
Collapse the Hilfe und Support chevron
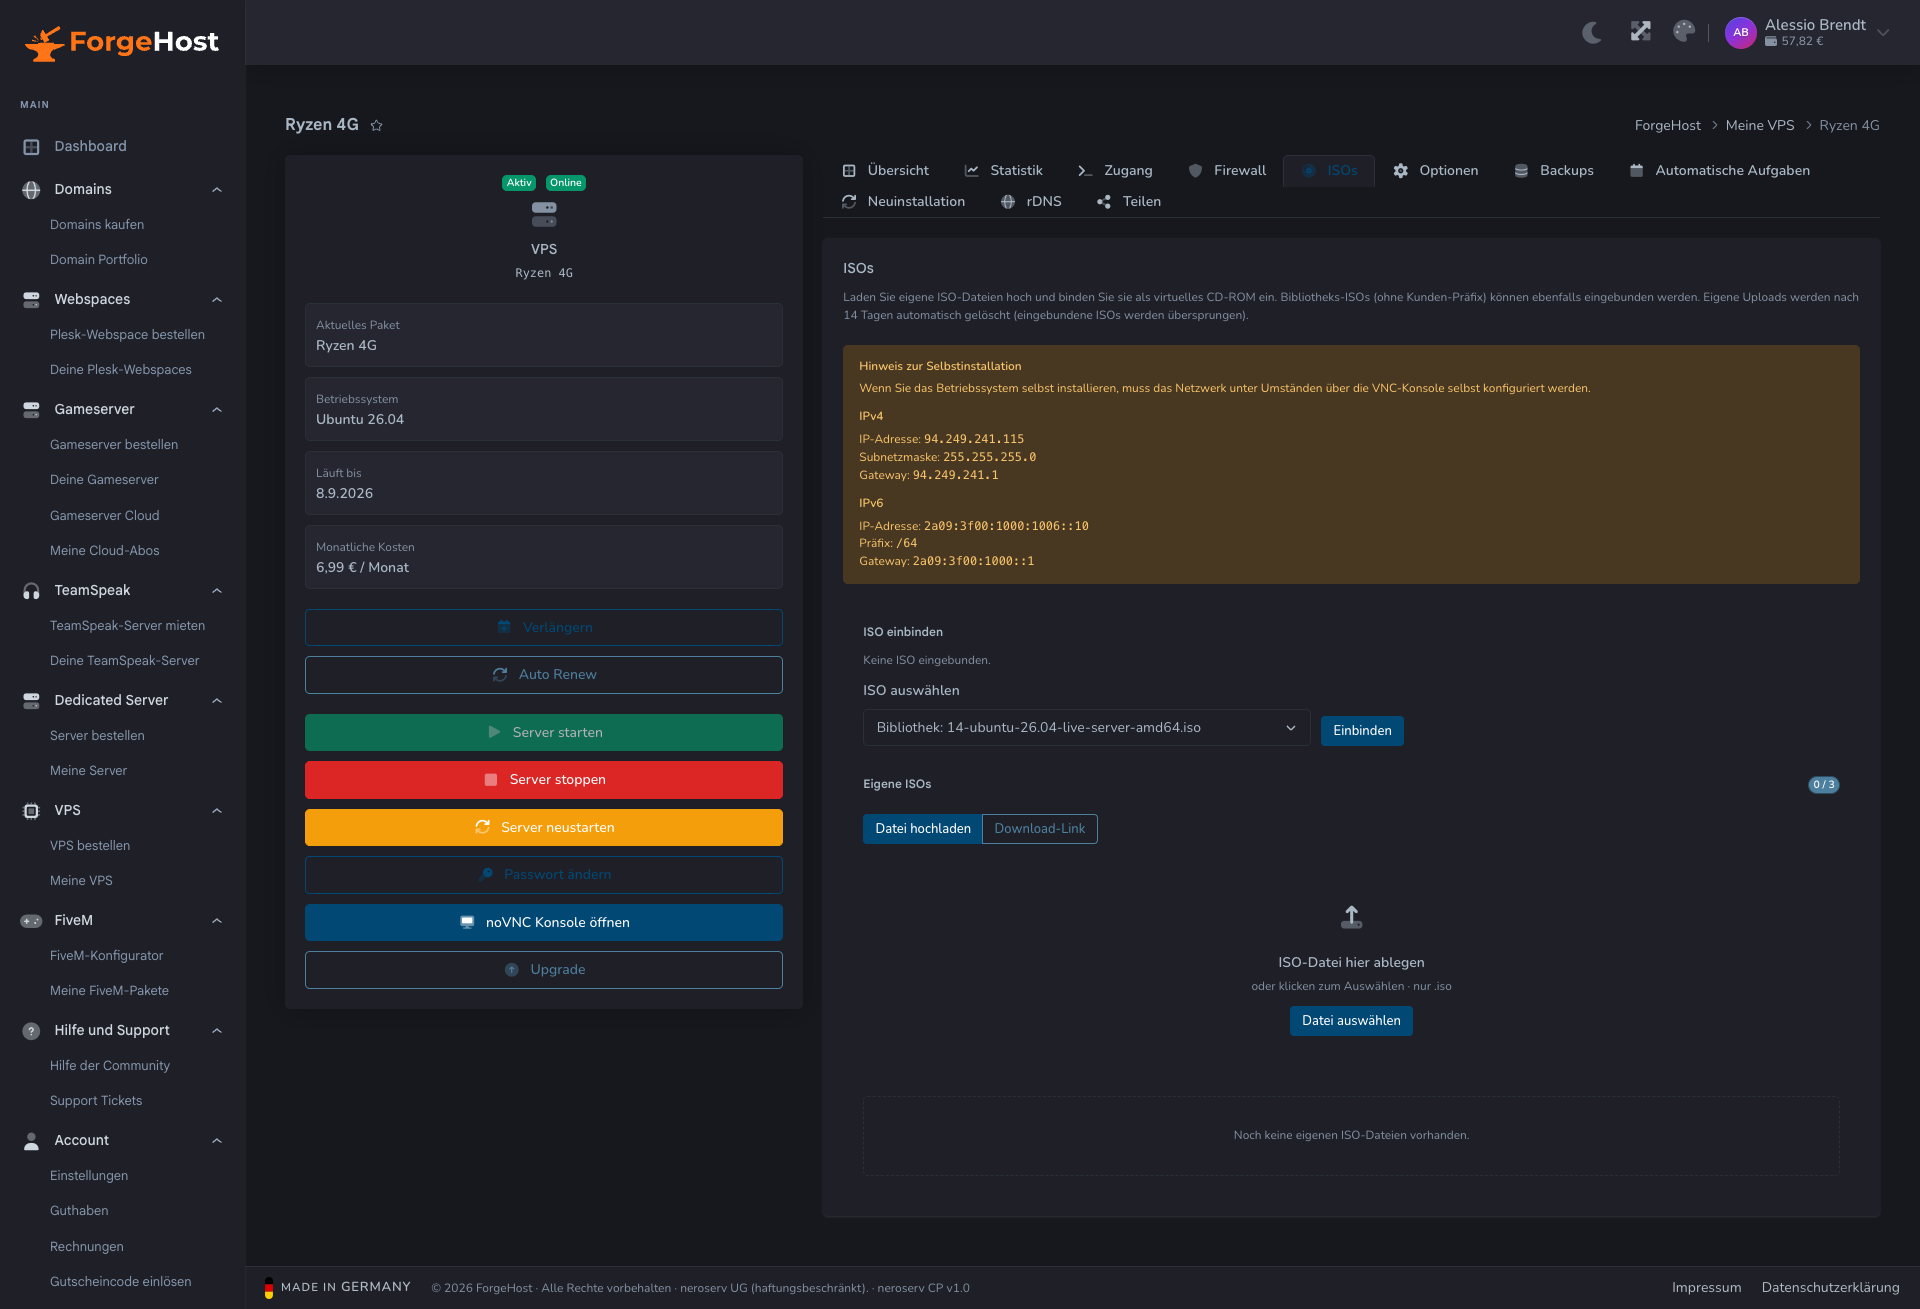pos(217,1030)
